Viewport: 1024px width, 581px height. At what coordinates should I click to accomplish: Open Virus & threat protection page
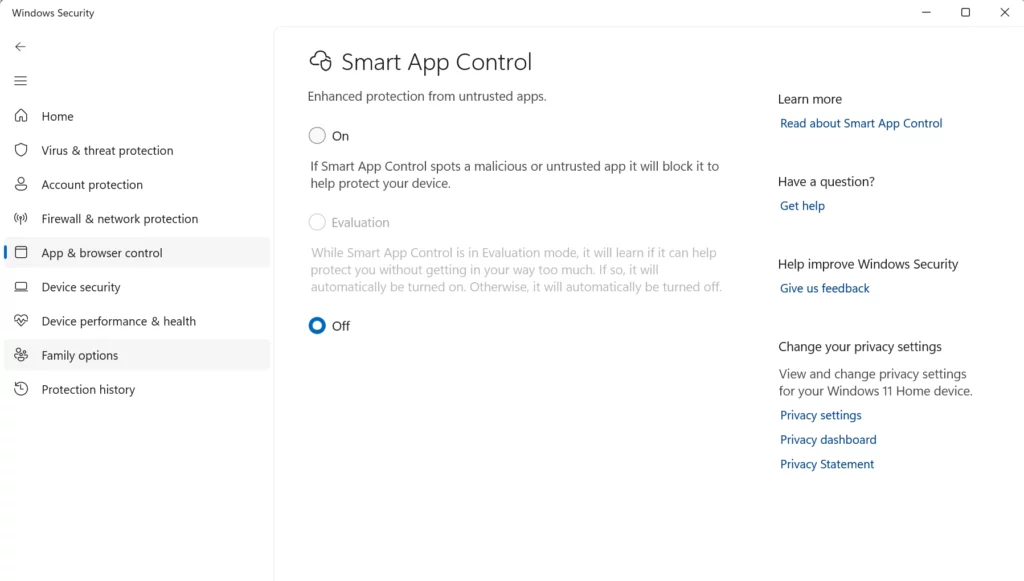(x=137, y=150)
